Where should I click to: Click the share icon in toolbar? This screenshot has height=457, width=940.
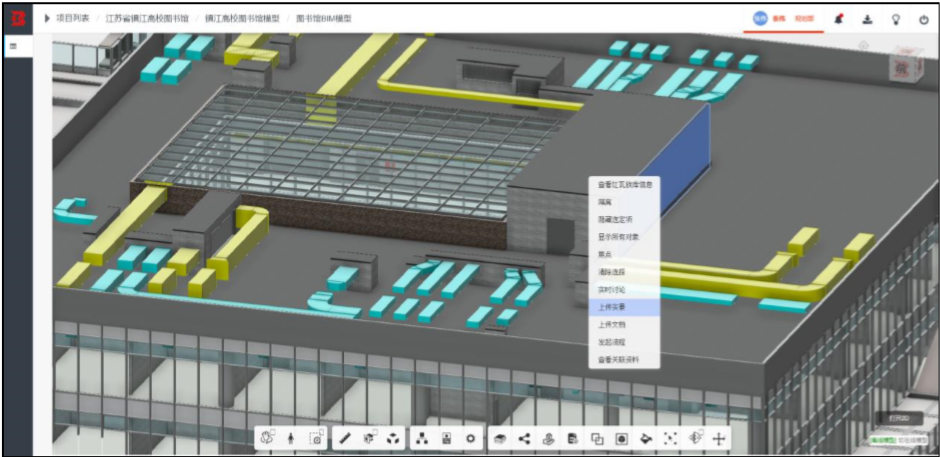coord(524,438)
